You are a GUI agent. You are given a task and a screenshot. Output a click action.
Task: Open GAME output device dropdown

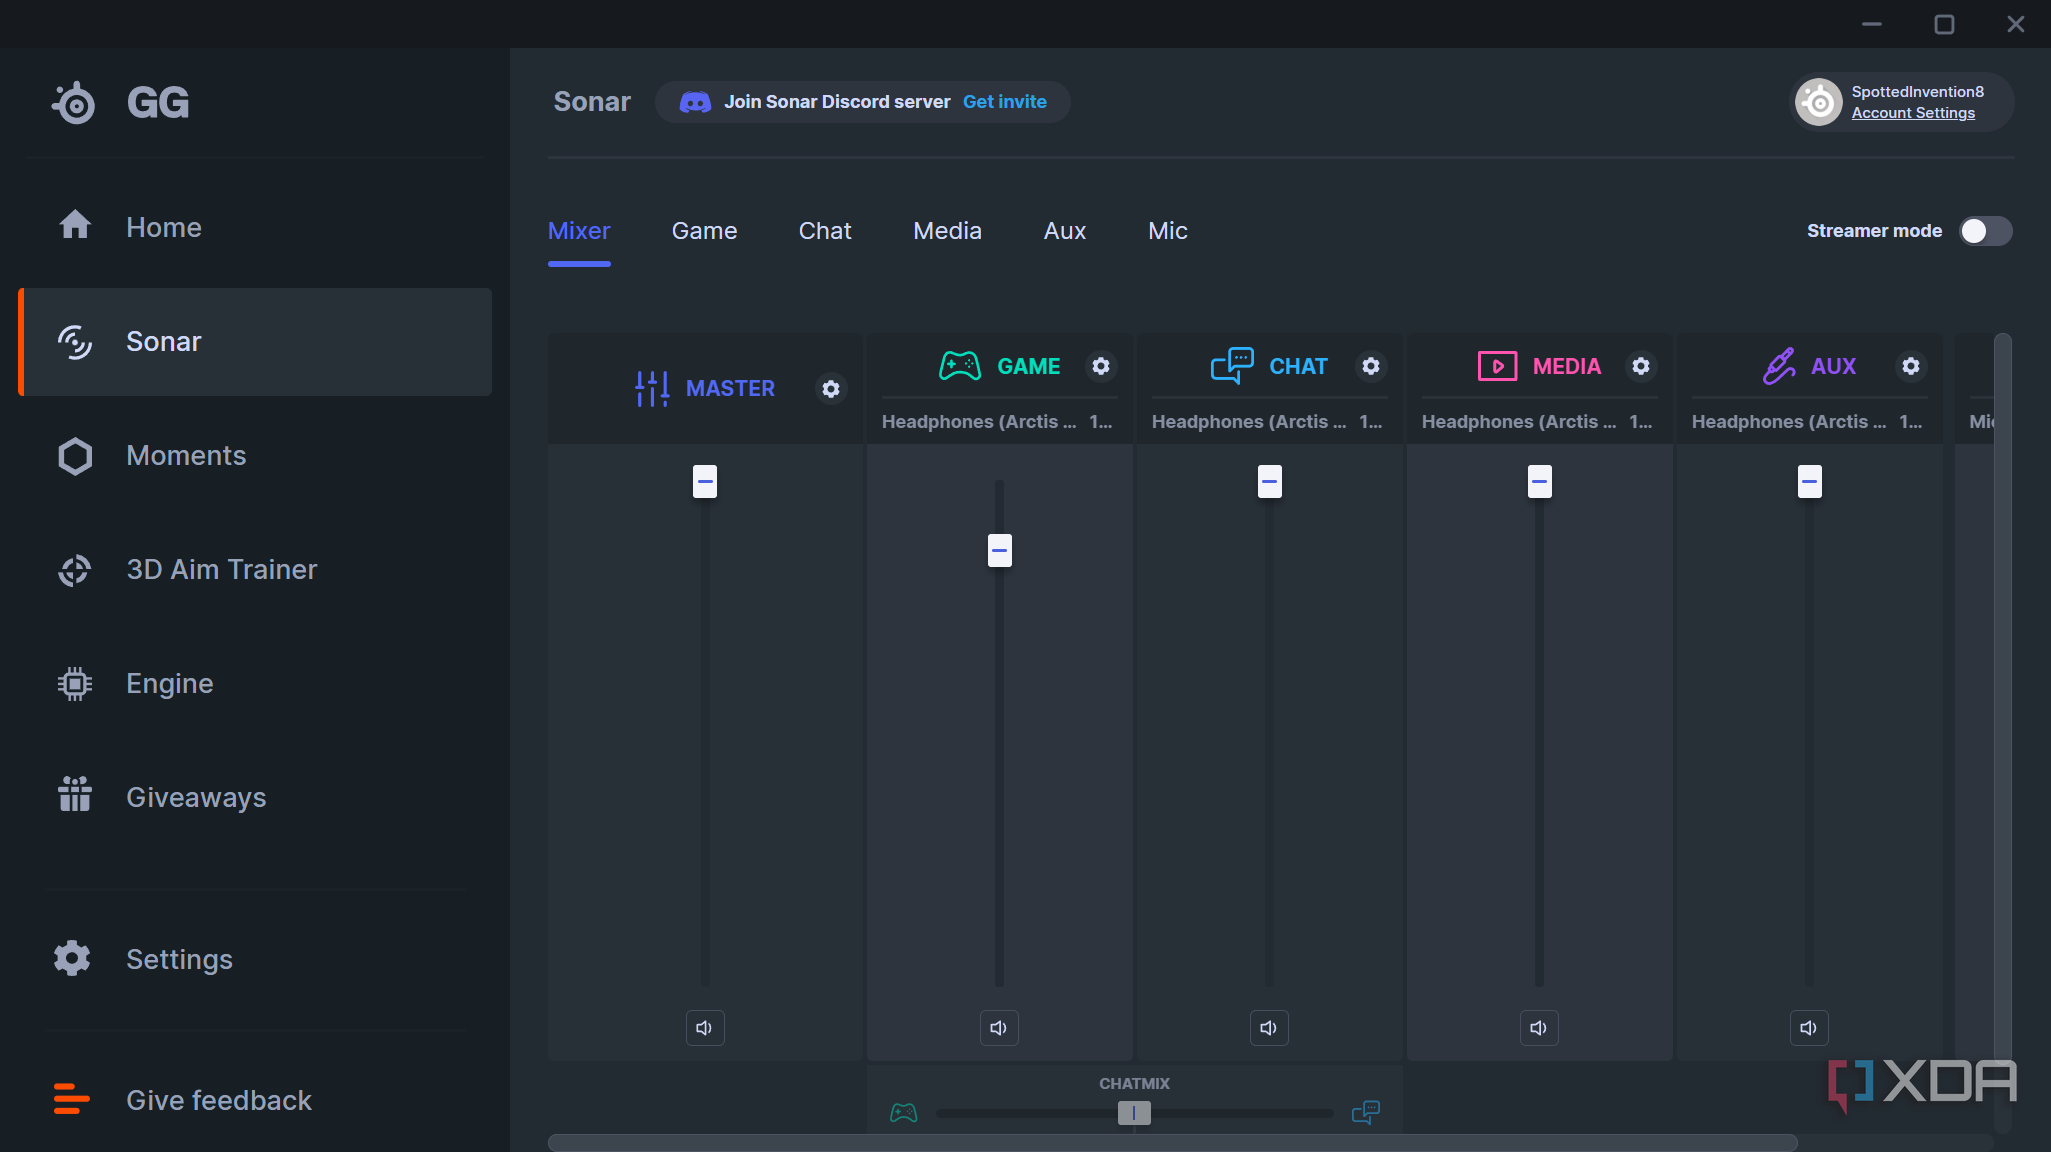[998, 422]
